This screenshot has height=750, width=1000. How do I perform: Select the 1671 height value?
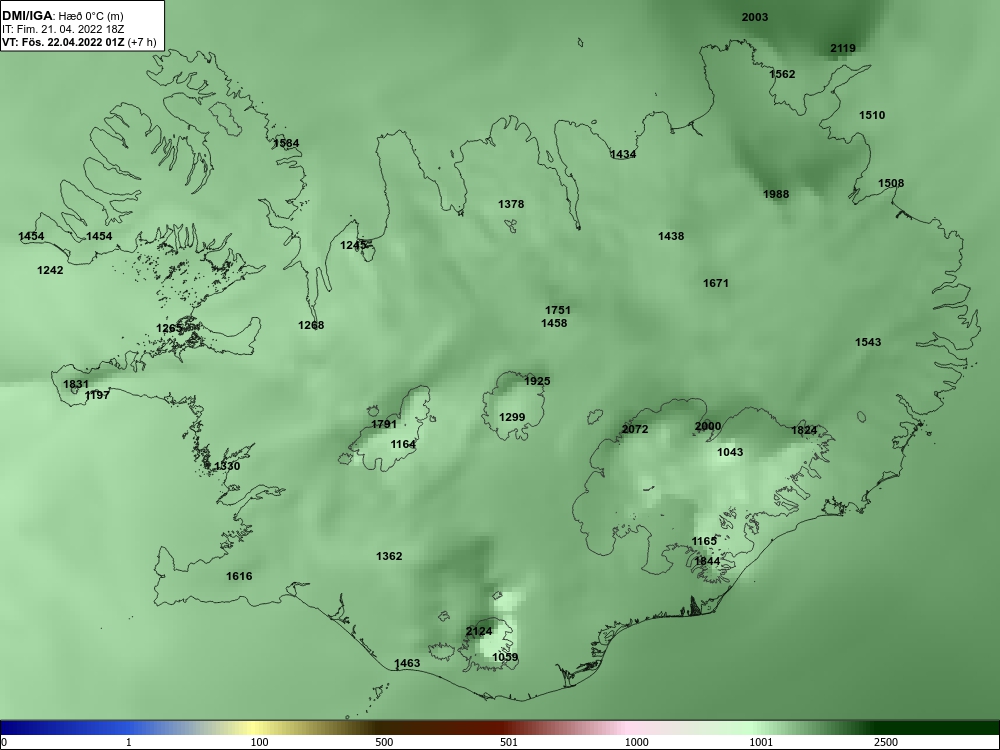click(716, 283)
